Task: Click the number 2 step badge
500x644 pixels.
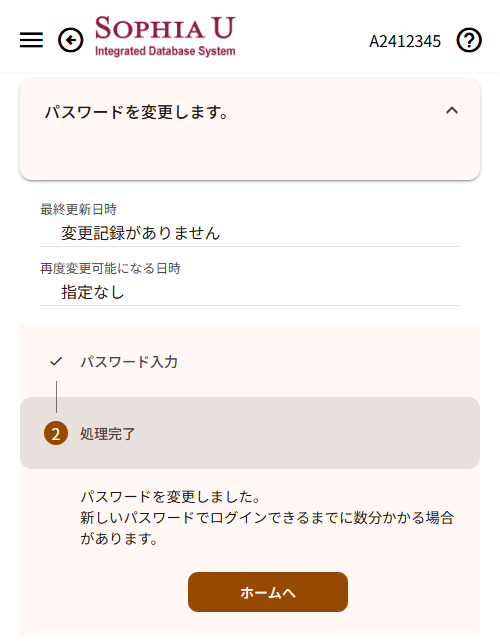Action: [x=56, y=433]
